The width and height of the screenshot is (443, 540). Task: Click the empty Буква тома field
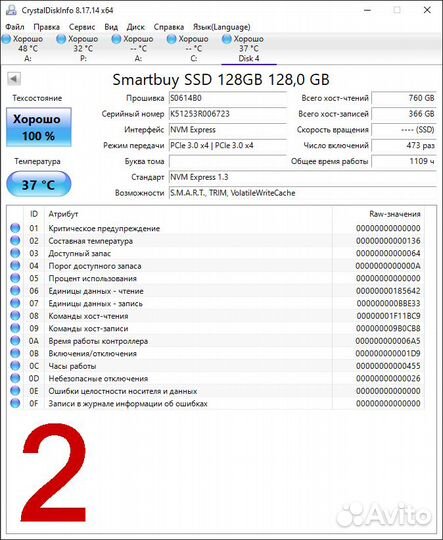228,162
